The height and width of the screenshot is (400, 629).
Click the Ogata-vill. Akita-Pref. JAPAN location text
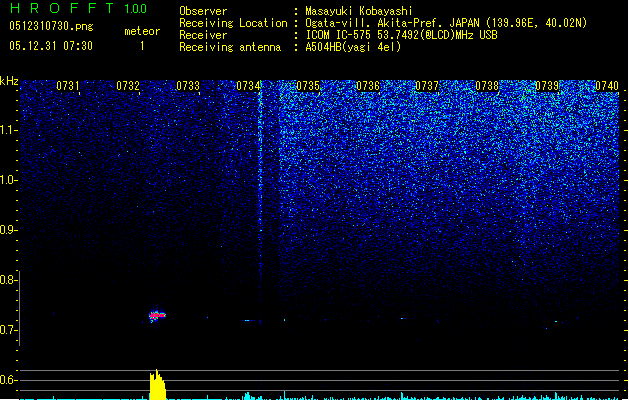(x=446, y=23)
